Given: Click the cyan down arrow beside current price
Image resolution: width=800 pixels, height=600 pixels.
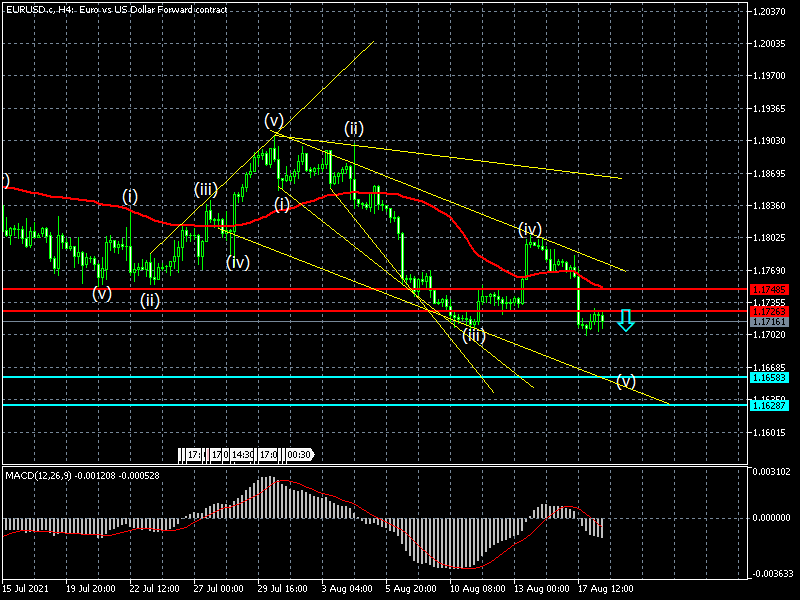Looking at the screenshot, I should coord(626,320).
